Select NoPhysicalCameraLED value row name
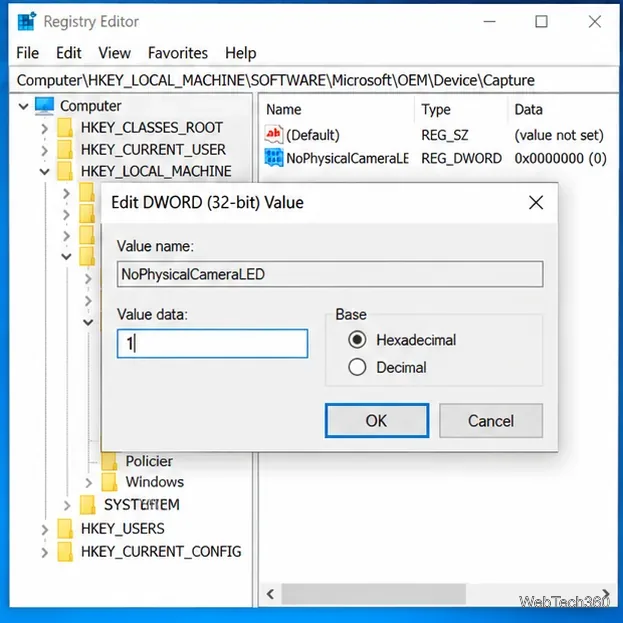623x623 pixels. (x=348, y=158)
